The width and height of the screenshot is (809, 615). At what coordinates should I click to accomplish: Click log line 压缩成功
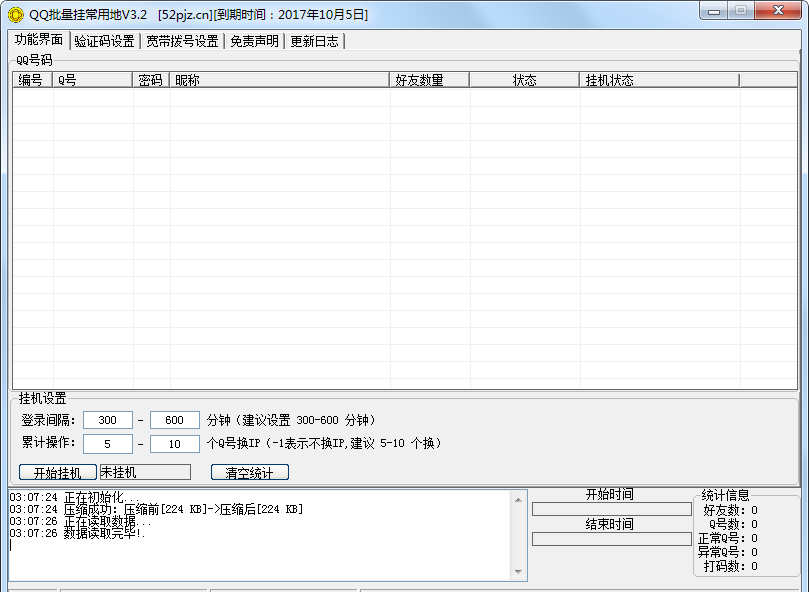click(156, 510)
